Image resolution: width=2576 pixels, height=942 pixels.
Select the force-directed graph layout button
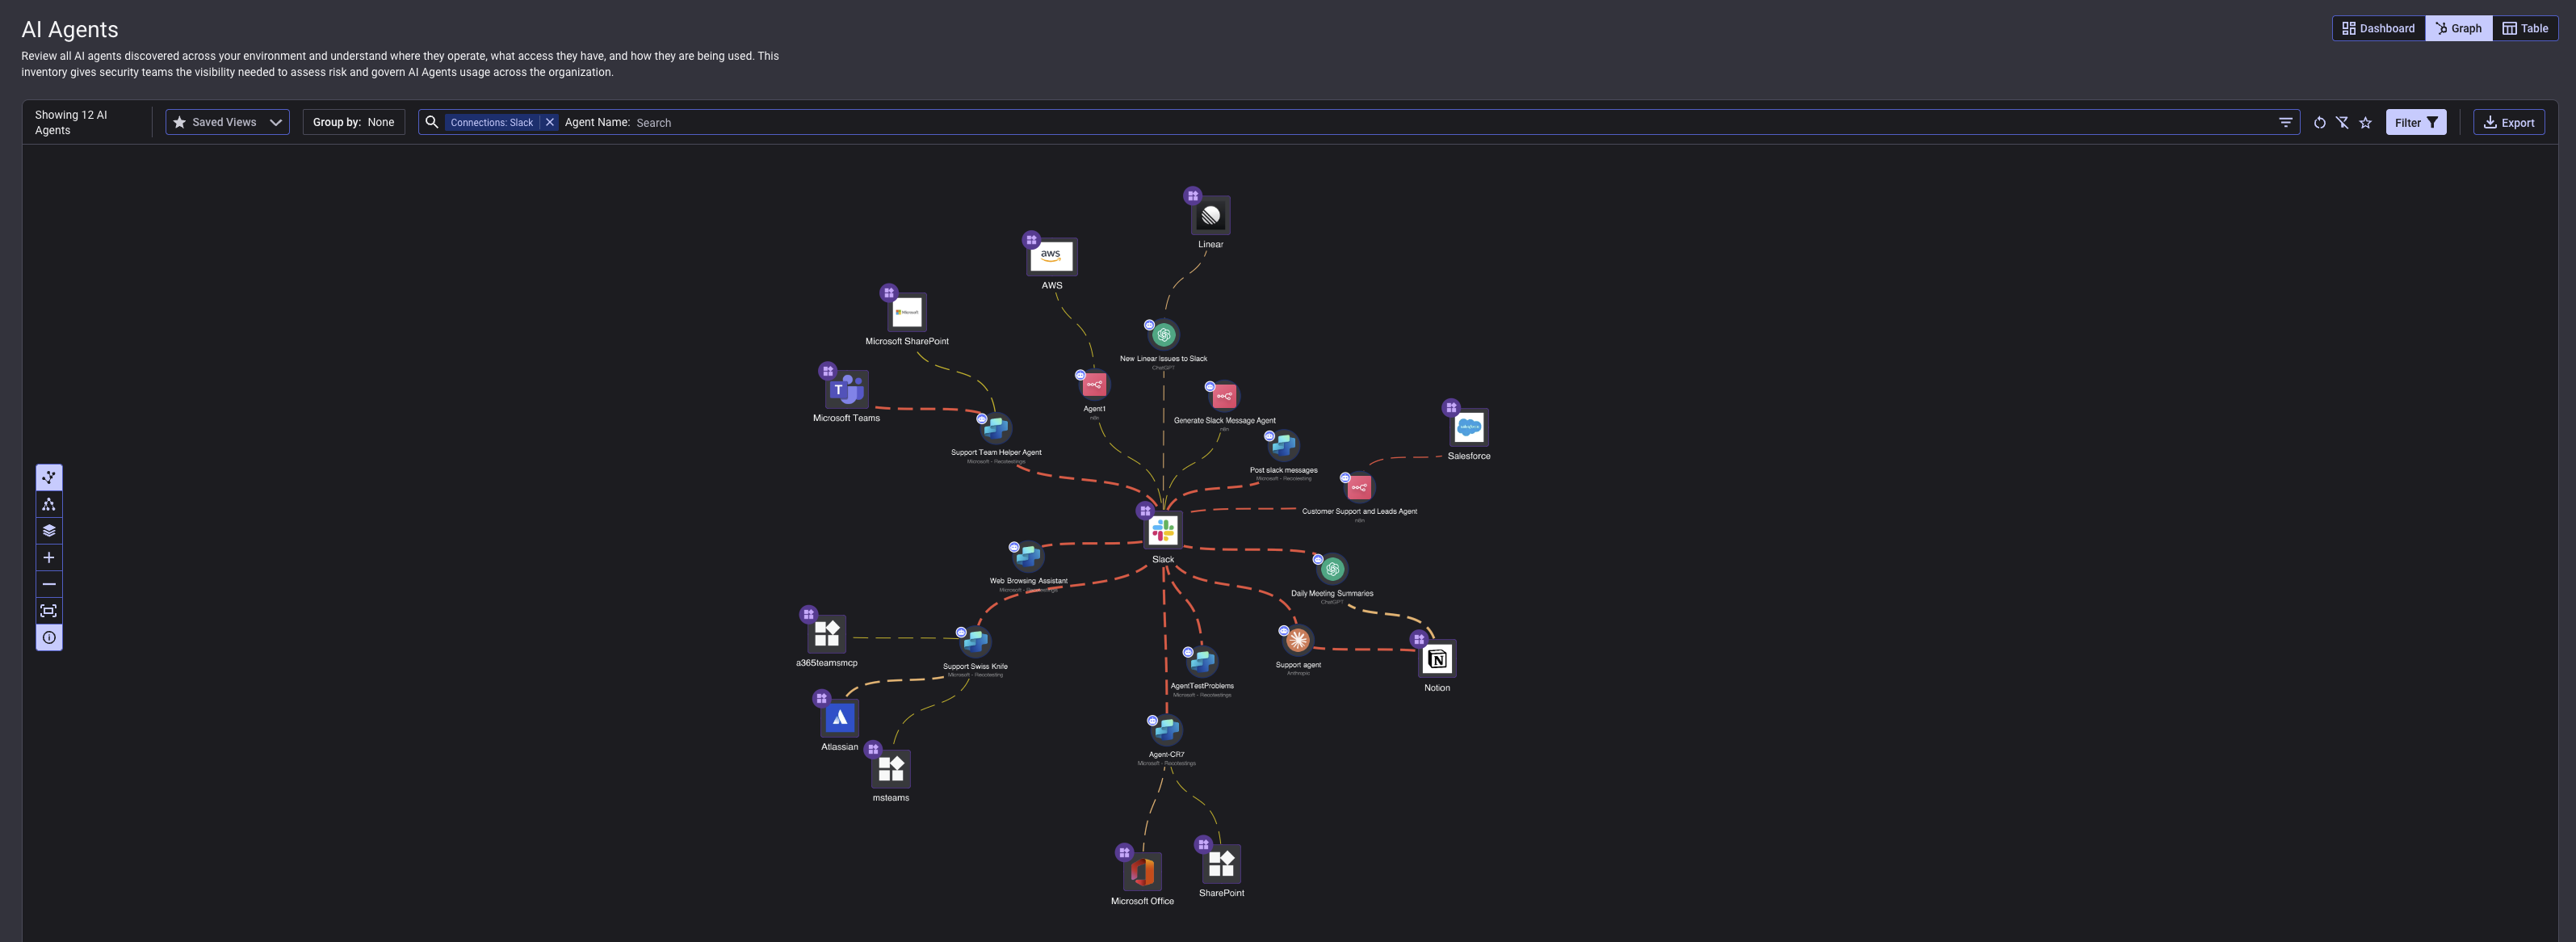pos(48,477)
